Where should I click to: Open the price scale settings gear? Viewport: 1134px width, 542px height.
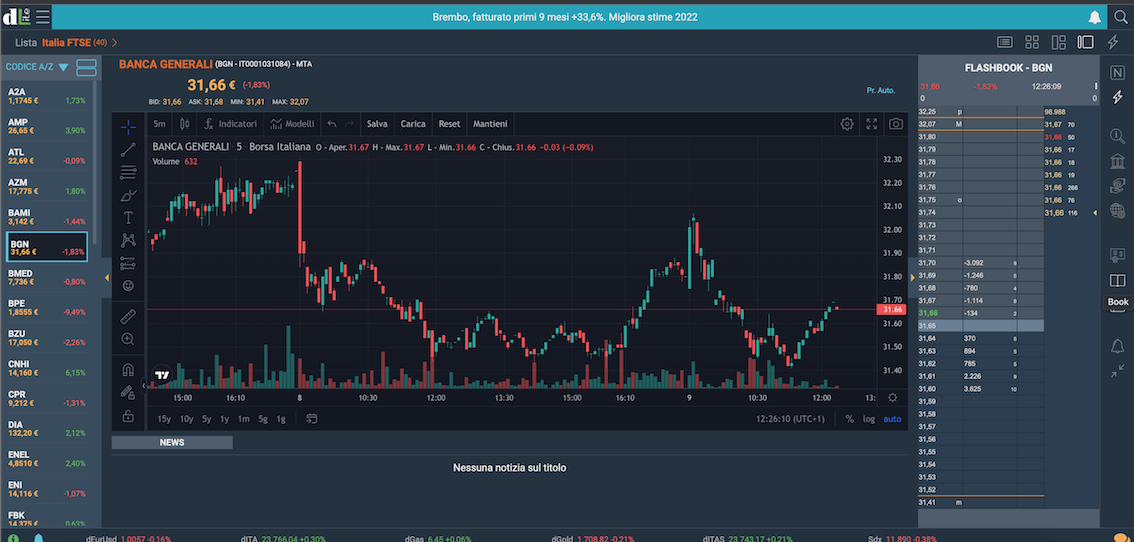(892, 397)
